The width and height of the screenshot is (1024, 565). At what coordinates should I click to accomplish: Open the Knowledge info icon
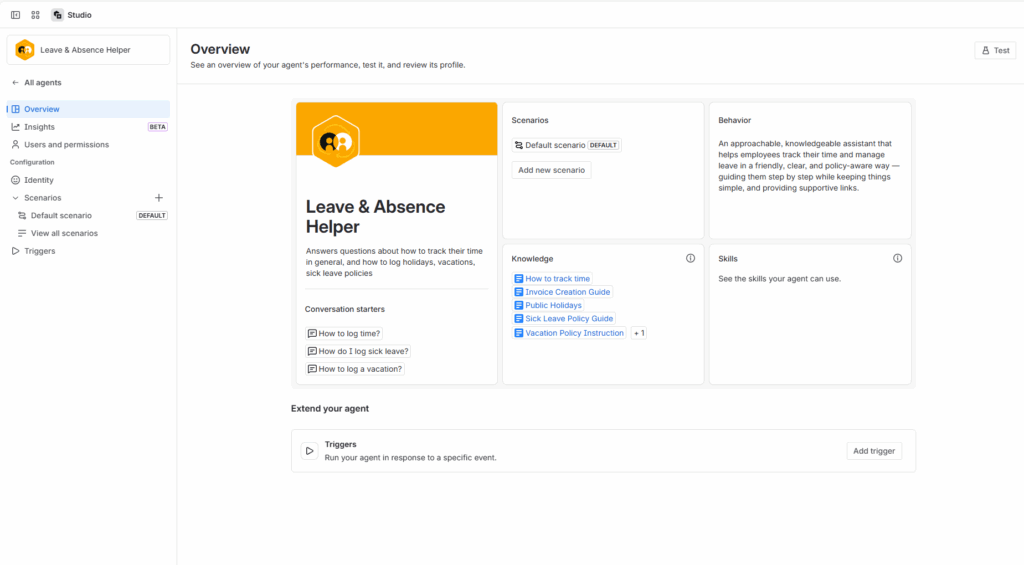tap(690, 258)
